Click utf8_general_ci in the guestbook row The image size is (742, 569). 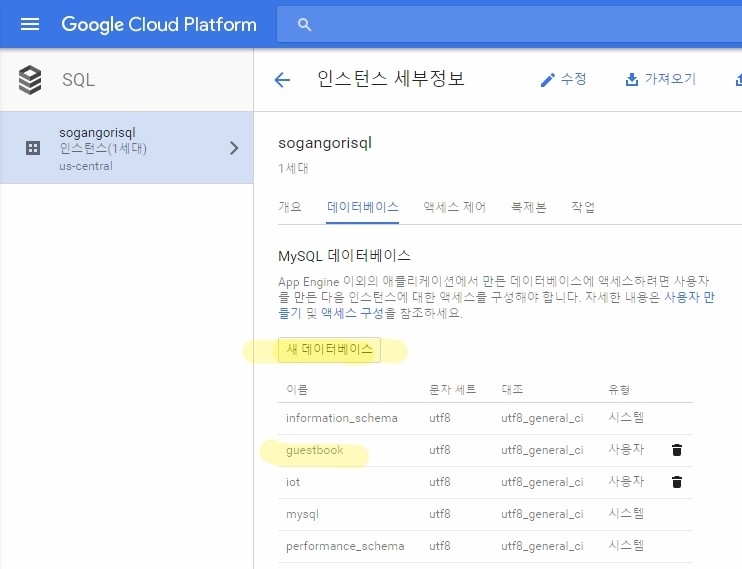(542, 450)
